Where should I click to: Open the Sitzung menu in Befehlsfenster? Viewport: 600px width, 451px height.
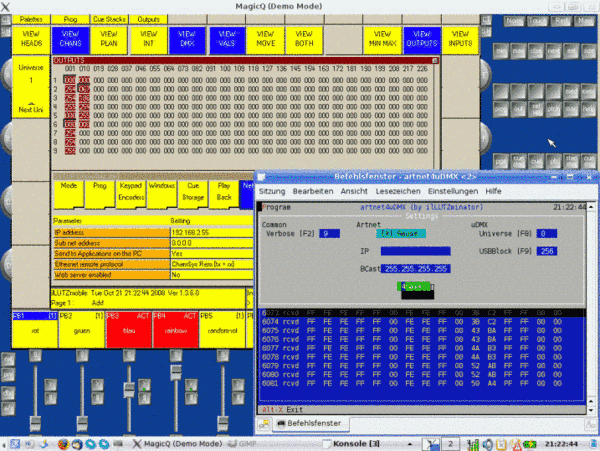272,191
